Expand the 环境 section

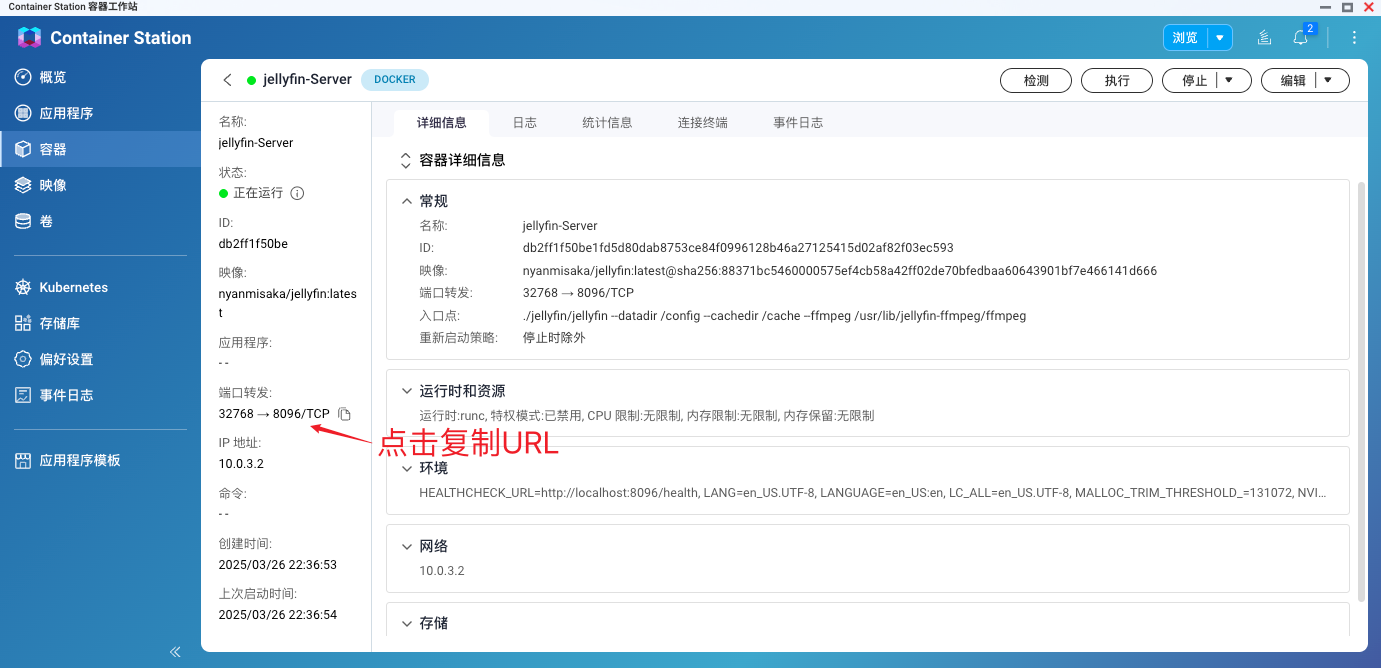(x=407, y=468)
